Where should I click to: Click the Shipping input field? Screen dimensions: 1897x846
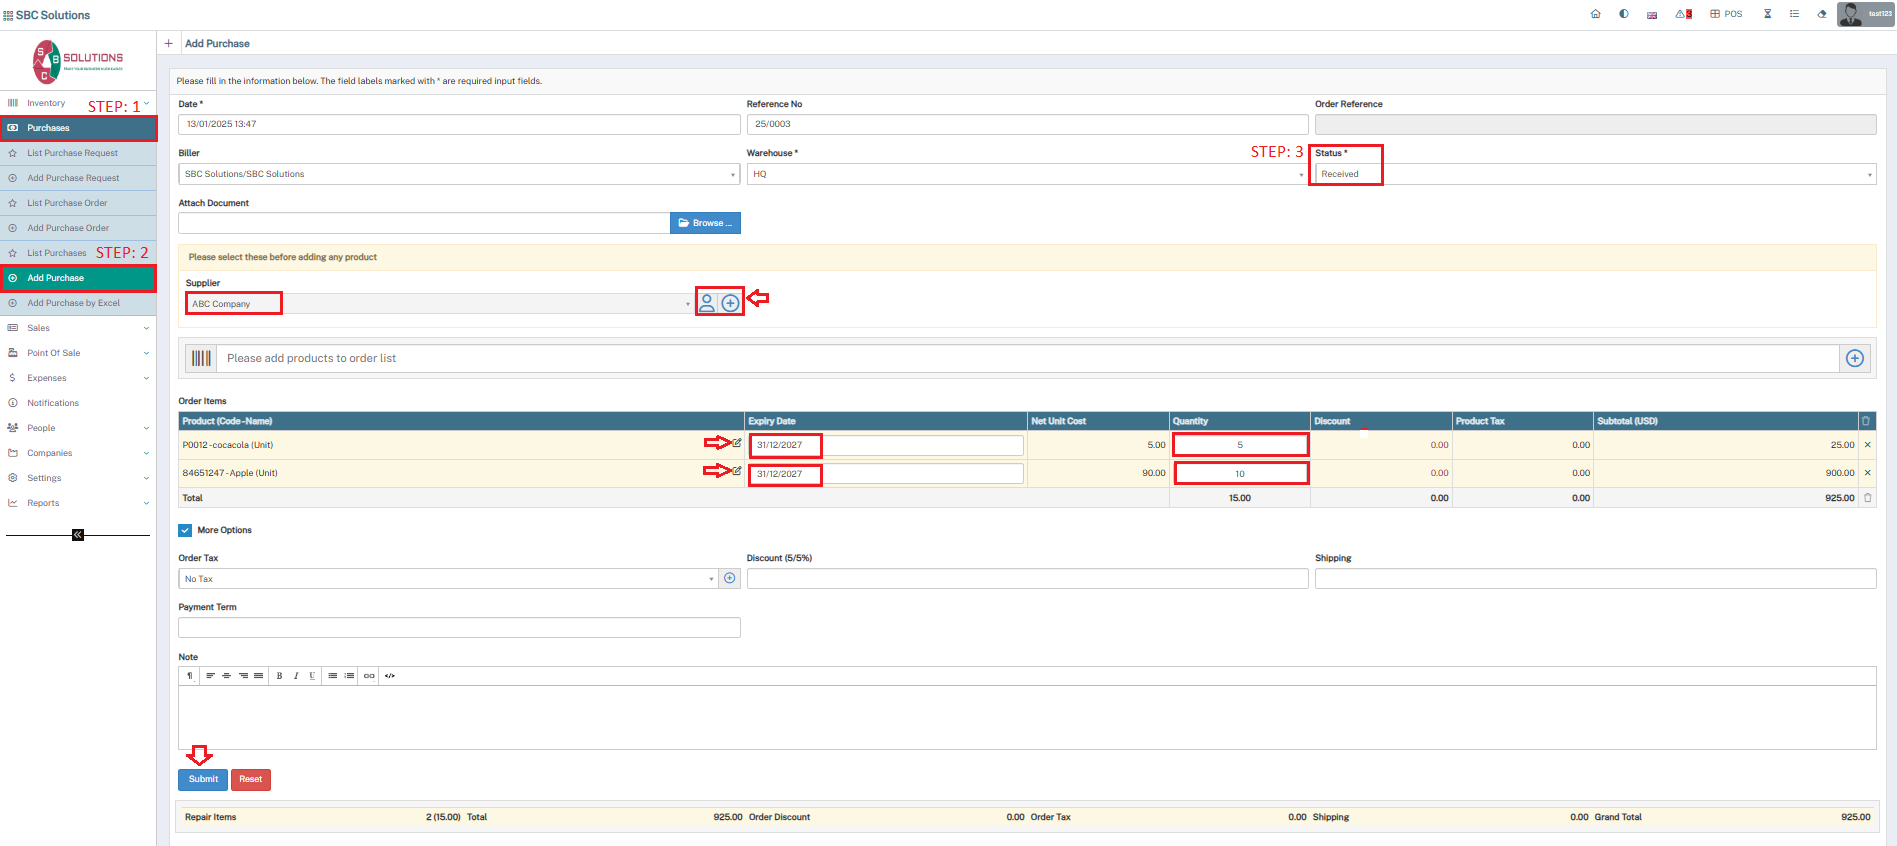[x=1595, y=579]
